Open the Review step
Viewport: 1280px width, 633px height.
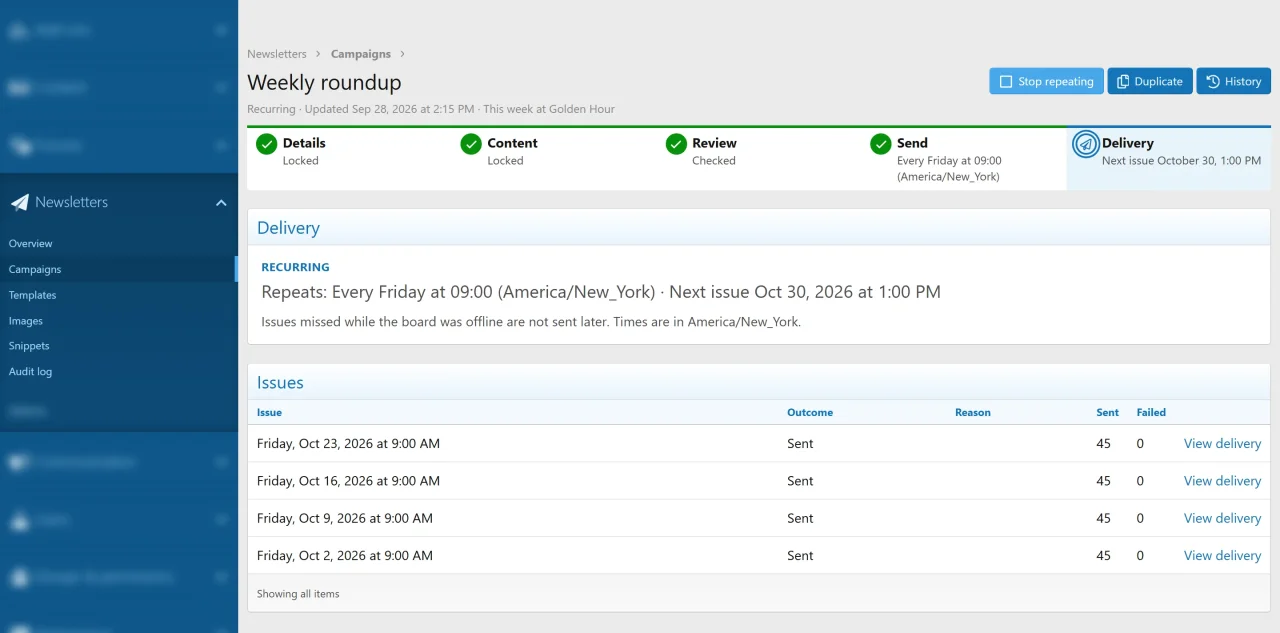coord(760,158)
